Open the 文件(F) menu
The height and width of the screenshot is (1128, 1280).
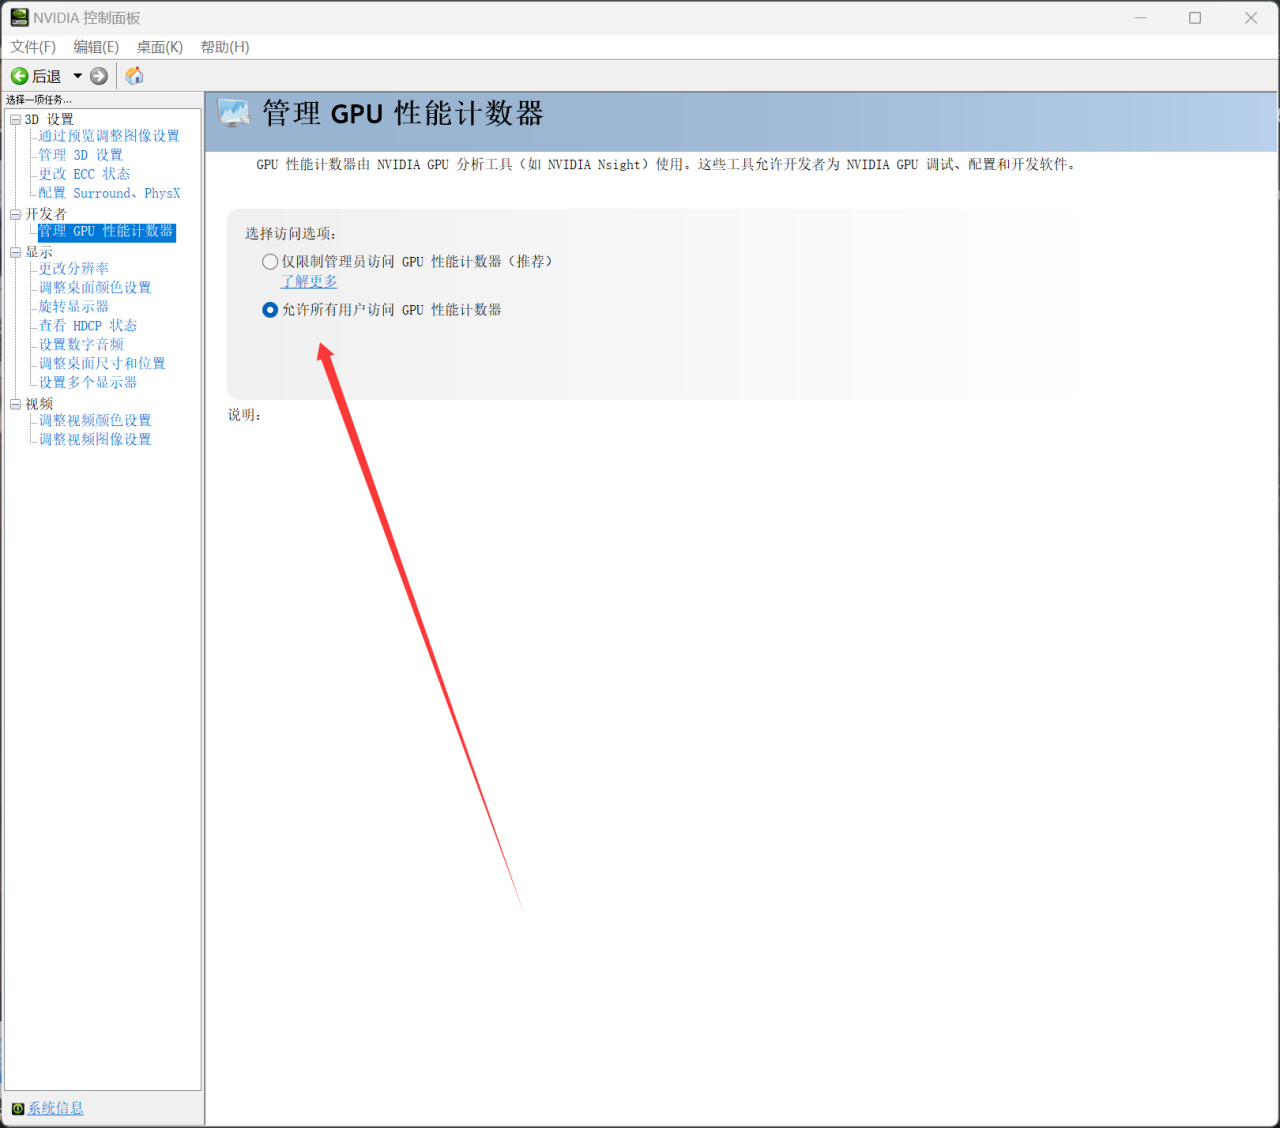tap(33, 47)
